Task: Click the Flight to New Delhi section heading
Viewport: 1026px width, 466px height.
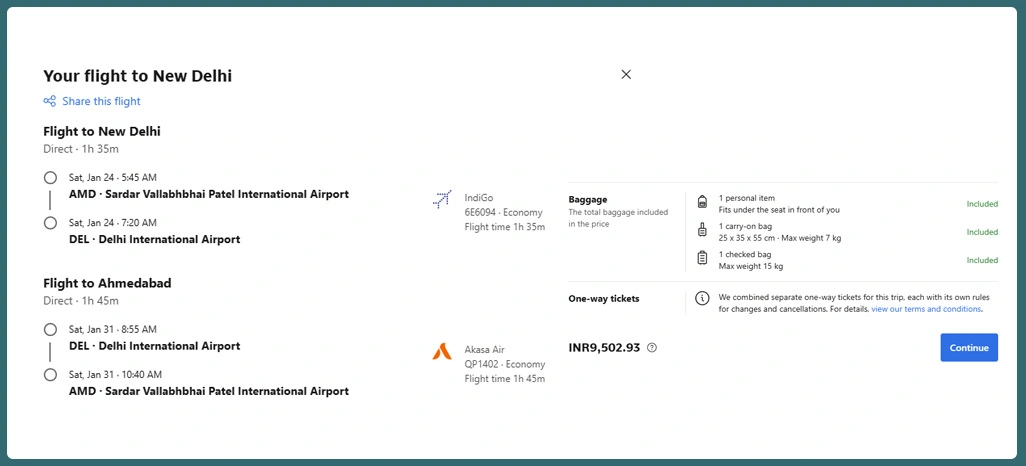Action: [102, 131]
